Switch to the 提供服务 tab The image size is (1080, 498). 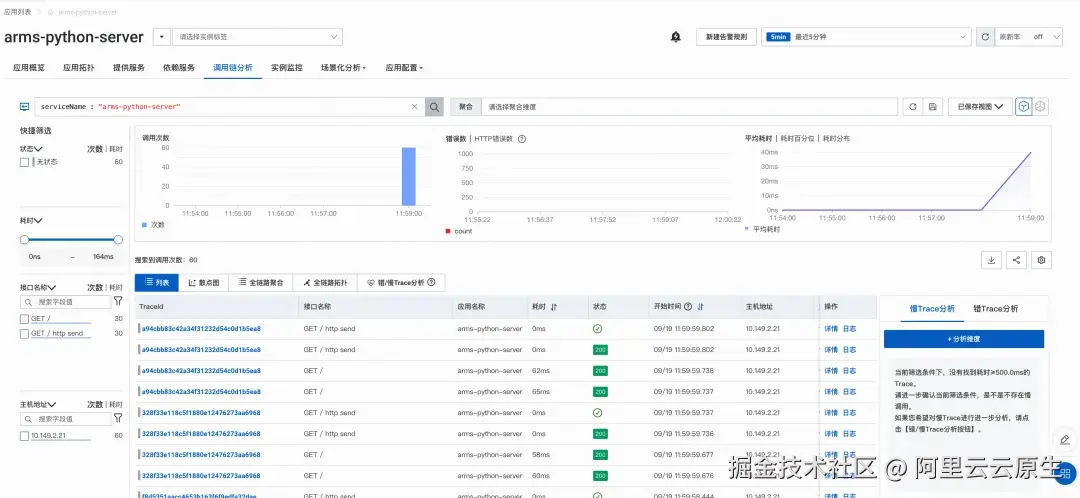pyautogui.click(x=129, y=68)
